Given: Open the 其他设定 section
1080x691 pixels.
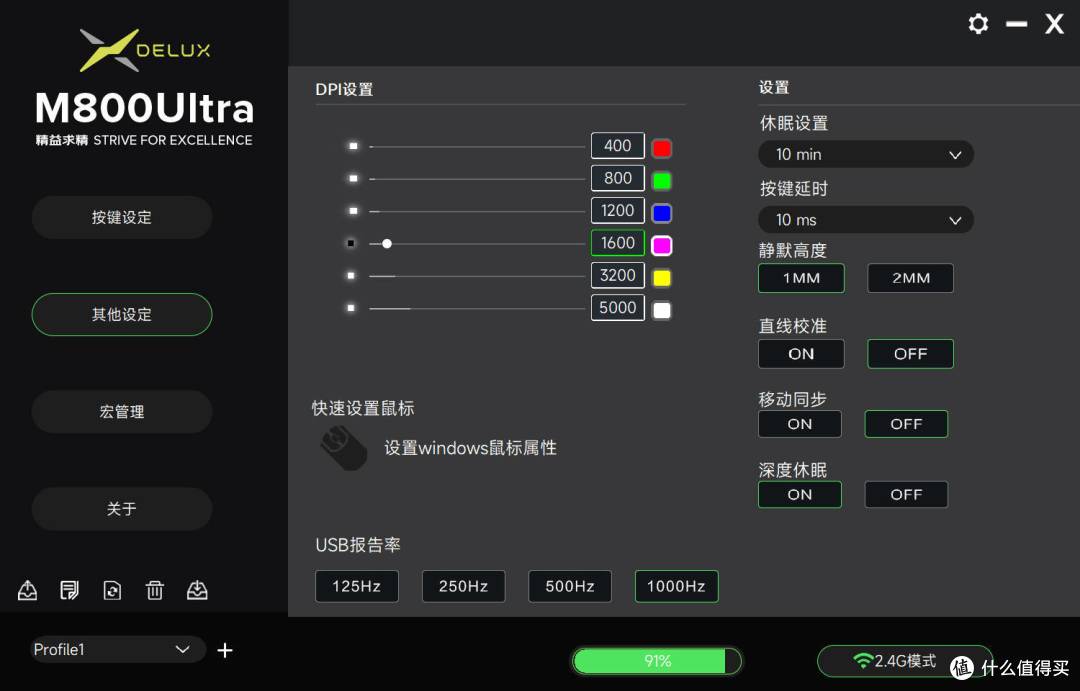Looking at the screenshot, I should (122, 315).
